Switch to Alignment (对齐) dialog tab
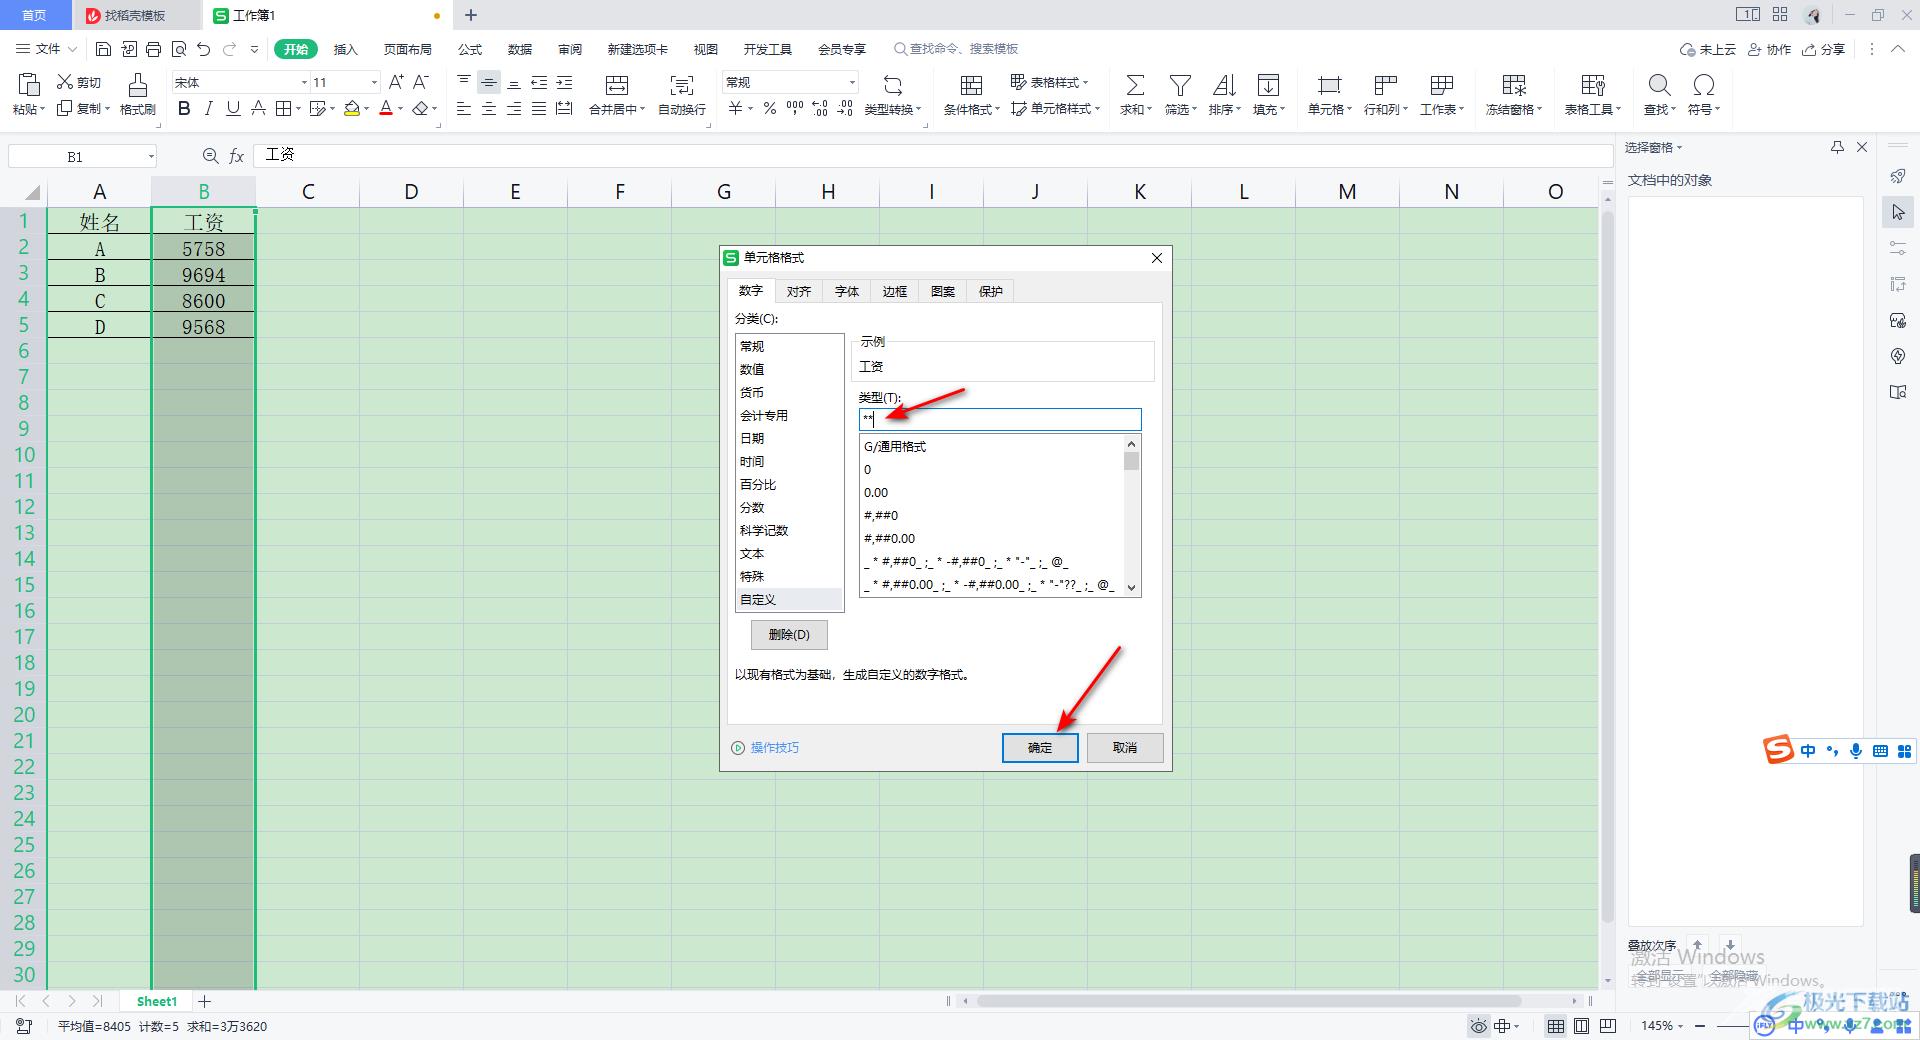1920x1040 pixels. (799, 291)
